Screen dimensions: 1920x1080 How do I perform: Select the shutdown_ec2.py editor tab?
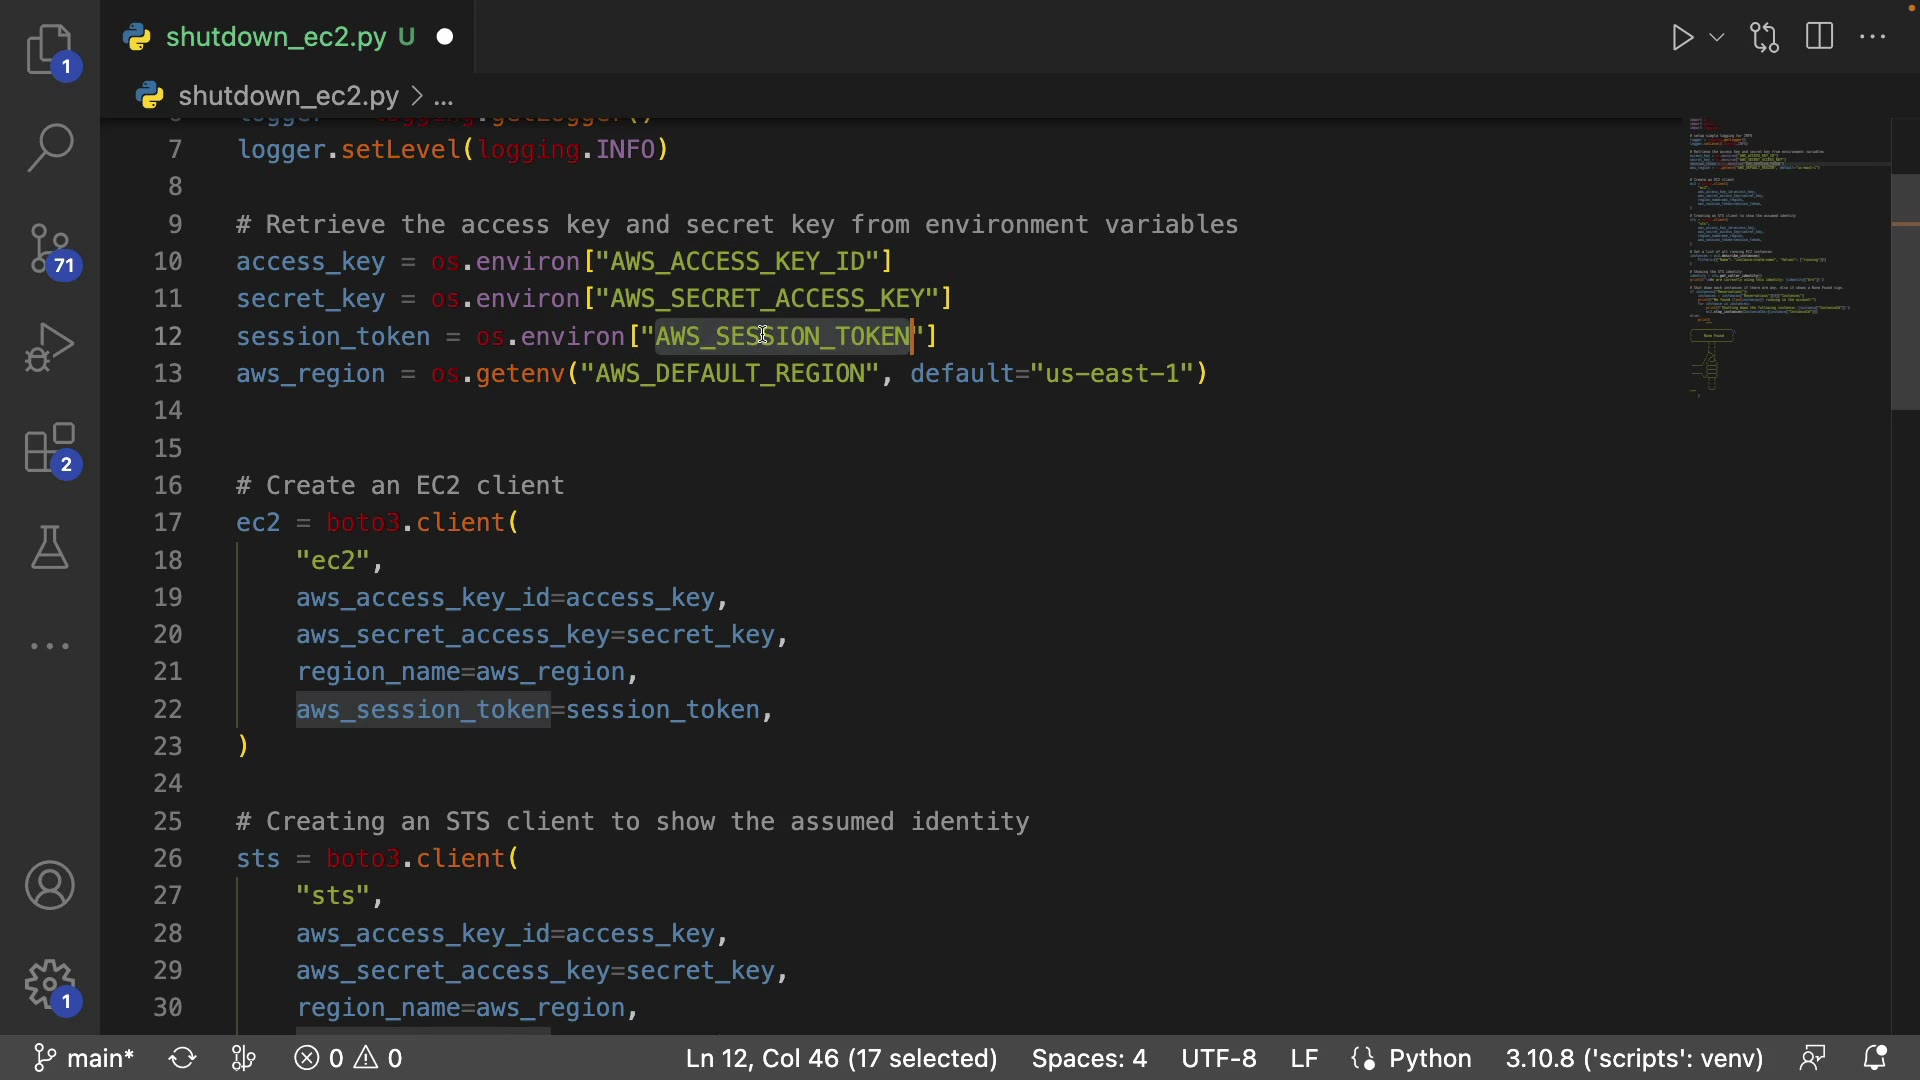coord(276,38)
